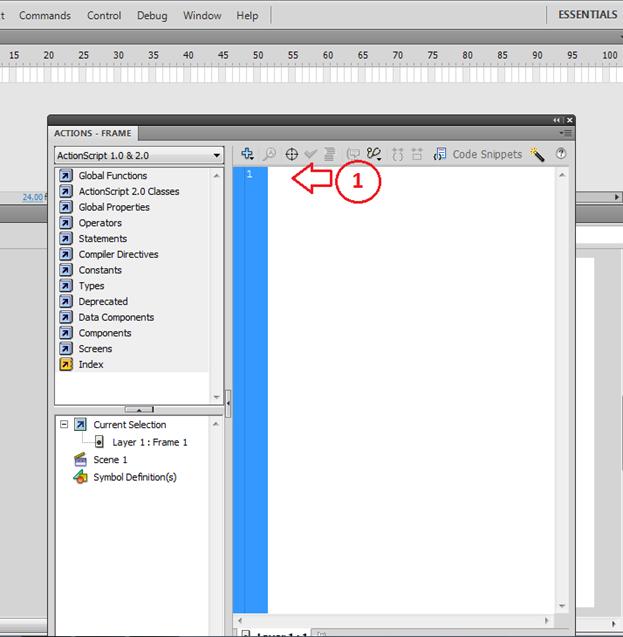Image resolution: width=623 pixels, height=637 pixels.
Task: Expand ActionScript 2.0 Classes category
Action: 119,191
